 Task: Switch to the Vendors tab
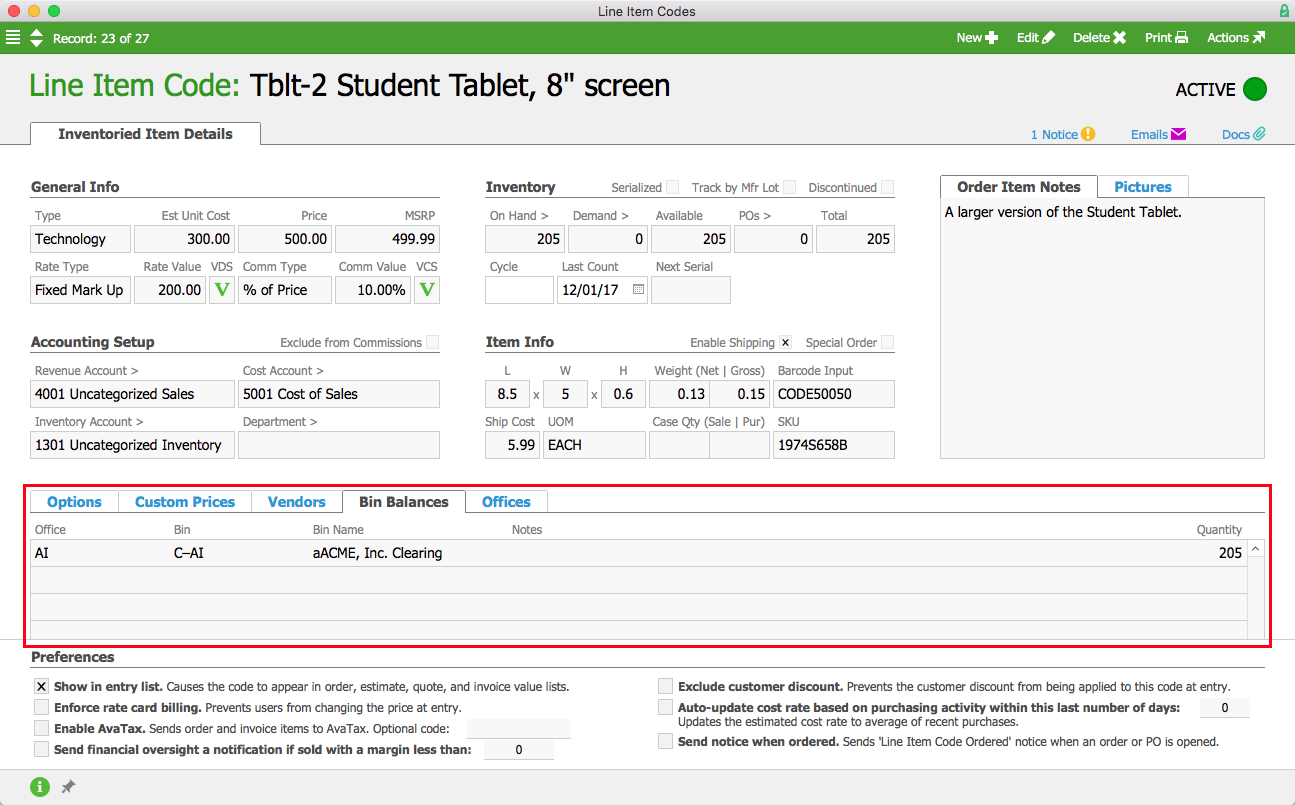pos(297,502)
